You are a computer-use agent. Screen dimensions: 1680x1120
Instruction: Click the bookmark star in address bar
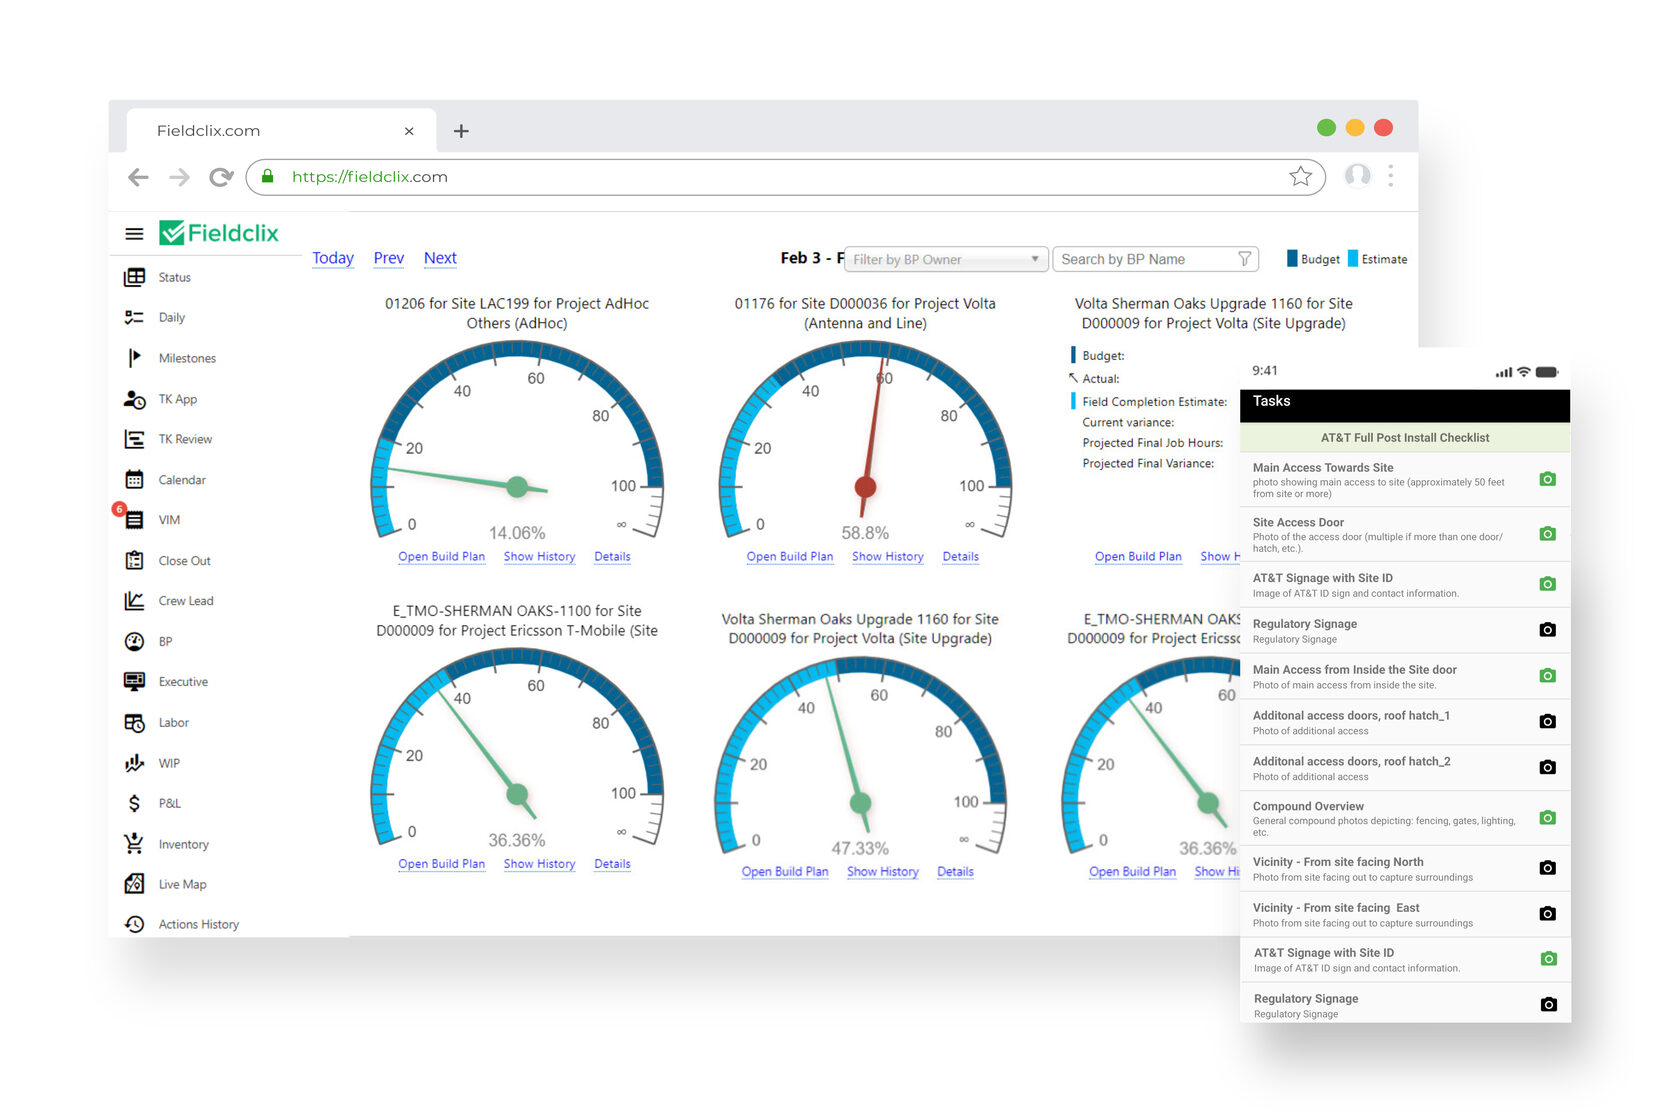coord(1300,177)
